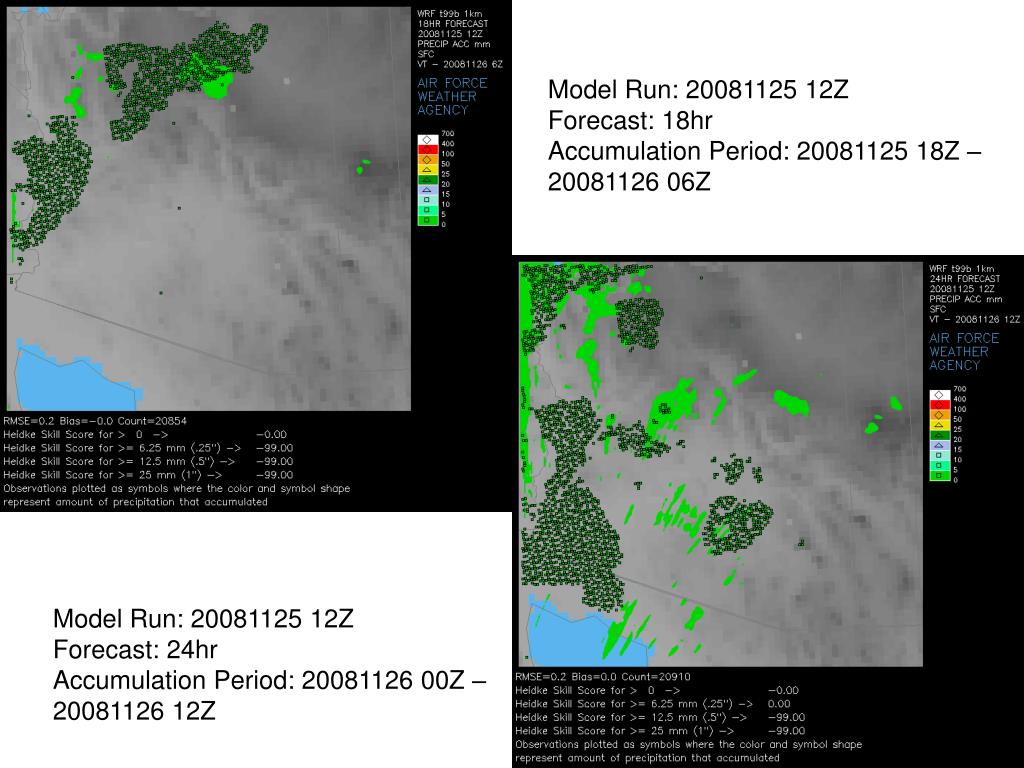Click 'Forecast: 18hr' caption text
1024x768 pixels.
click(630, 120)
